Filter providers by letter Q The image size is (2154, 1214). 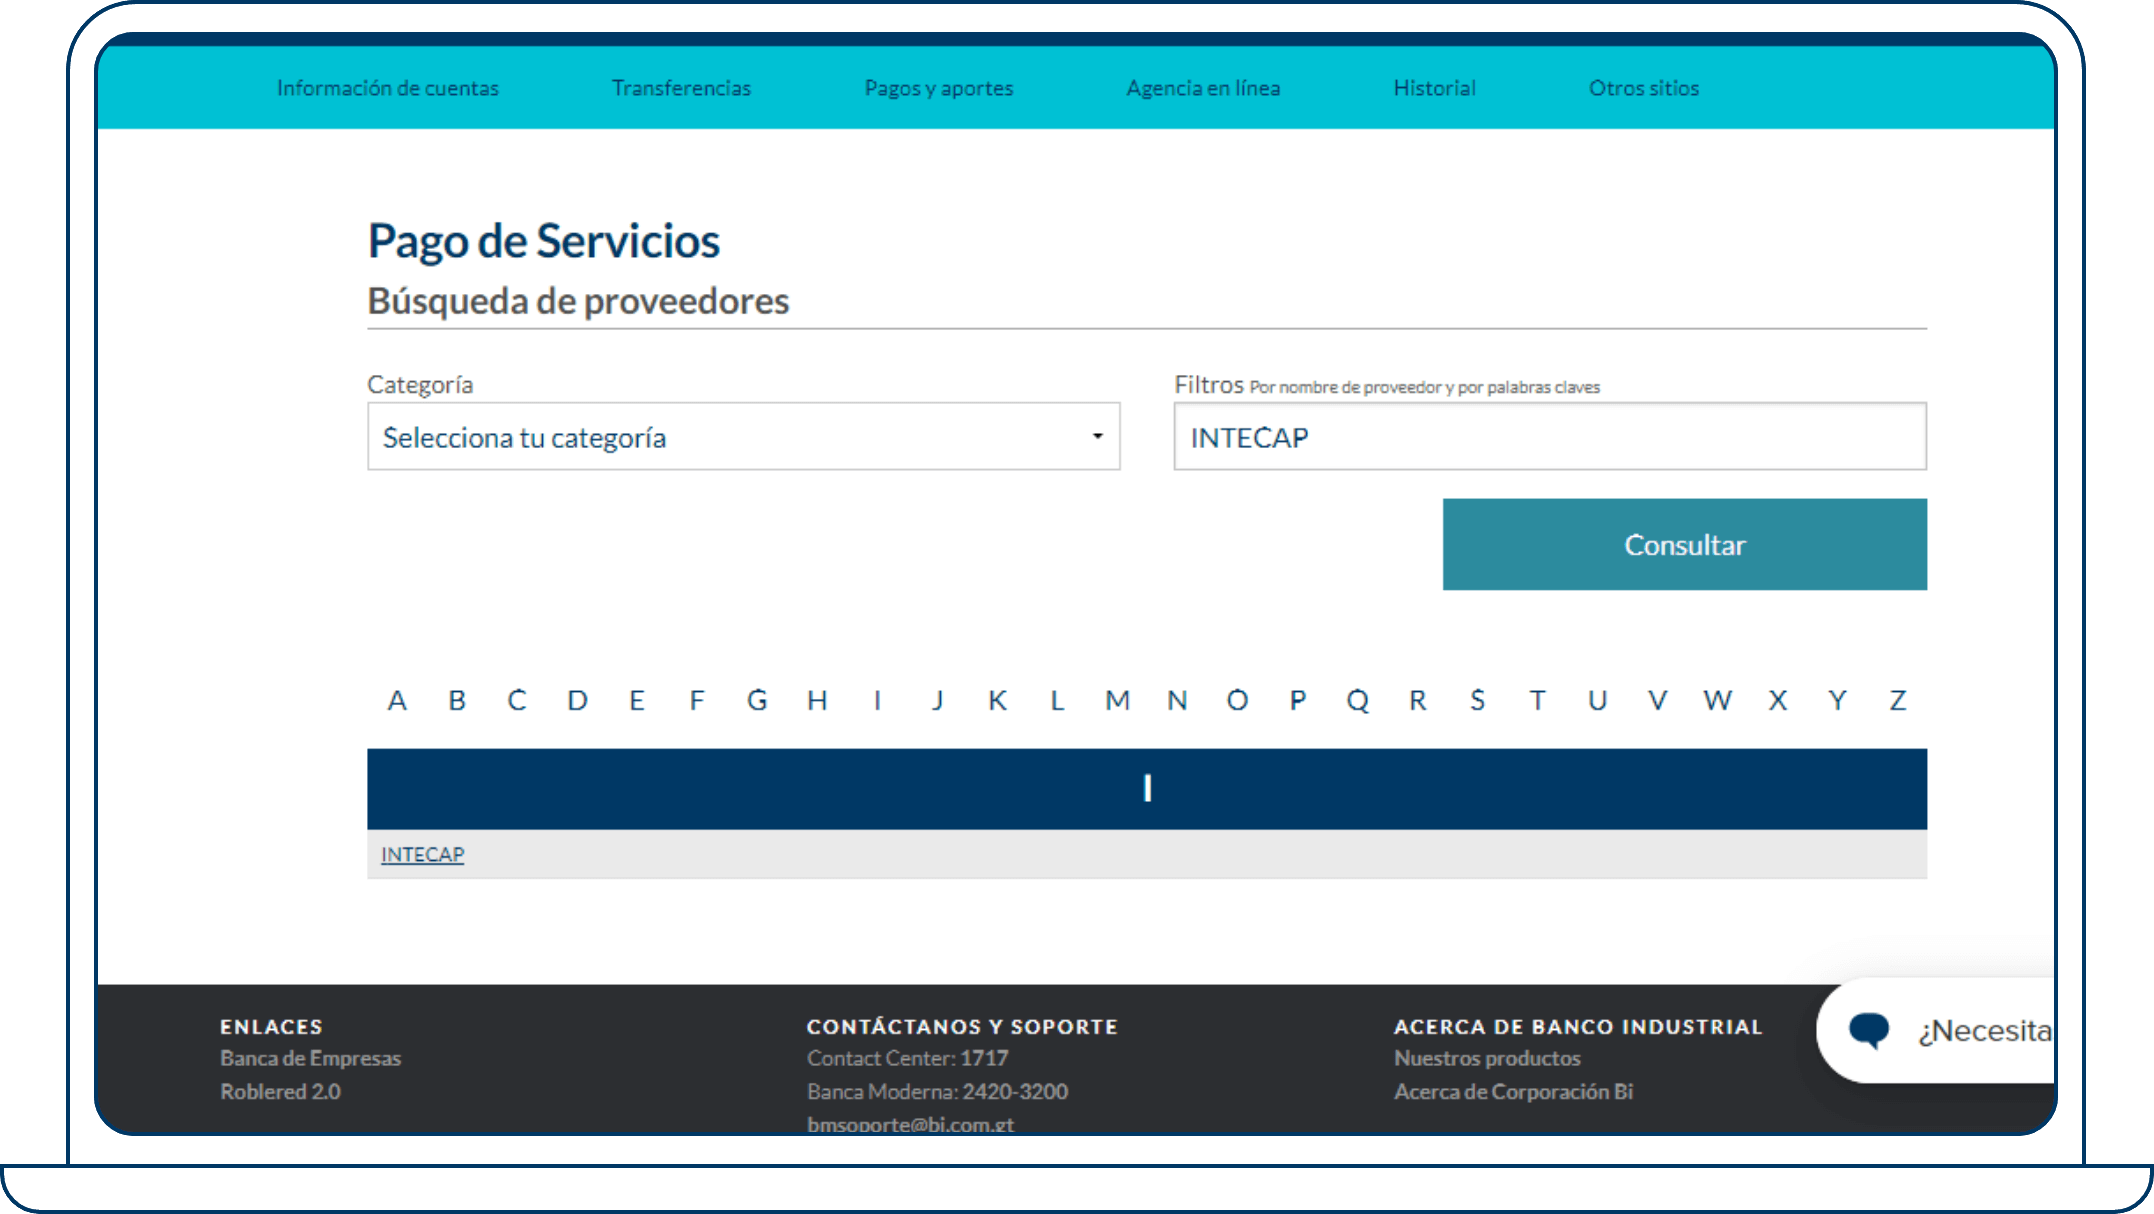point(1357,700)
